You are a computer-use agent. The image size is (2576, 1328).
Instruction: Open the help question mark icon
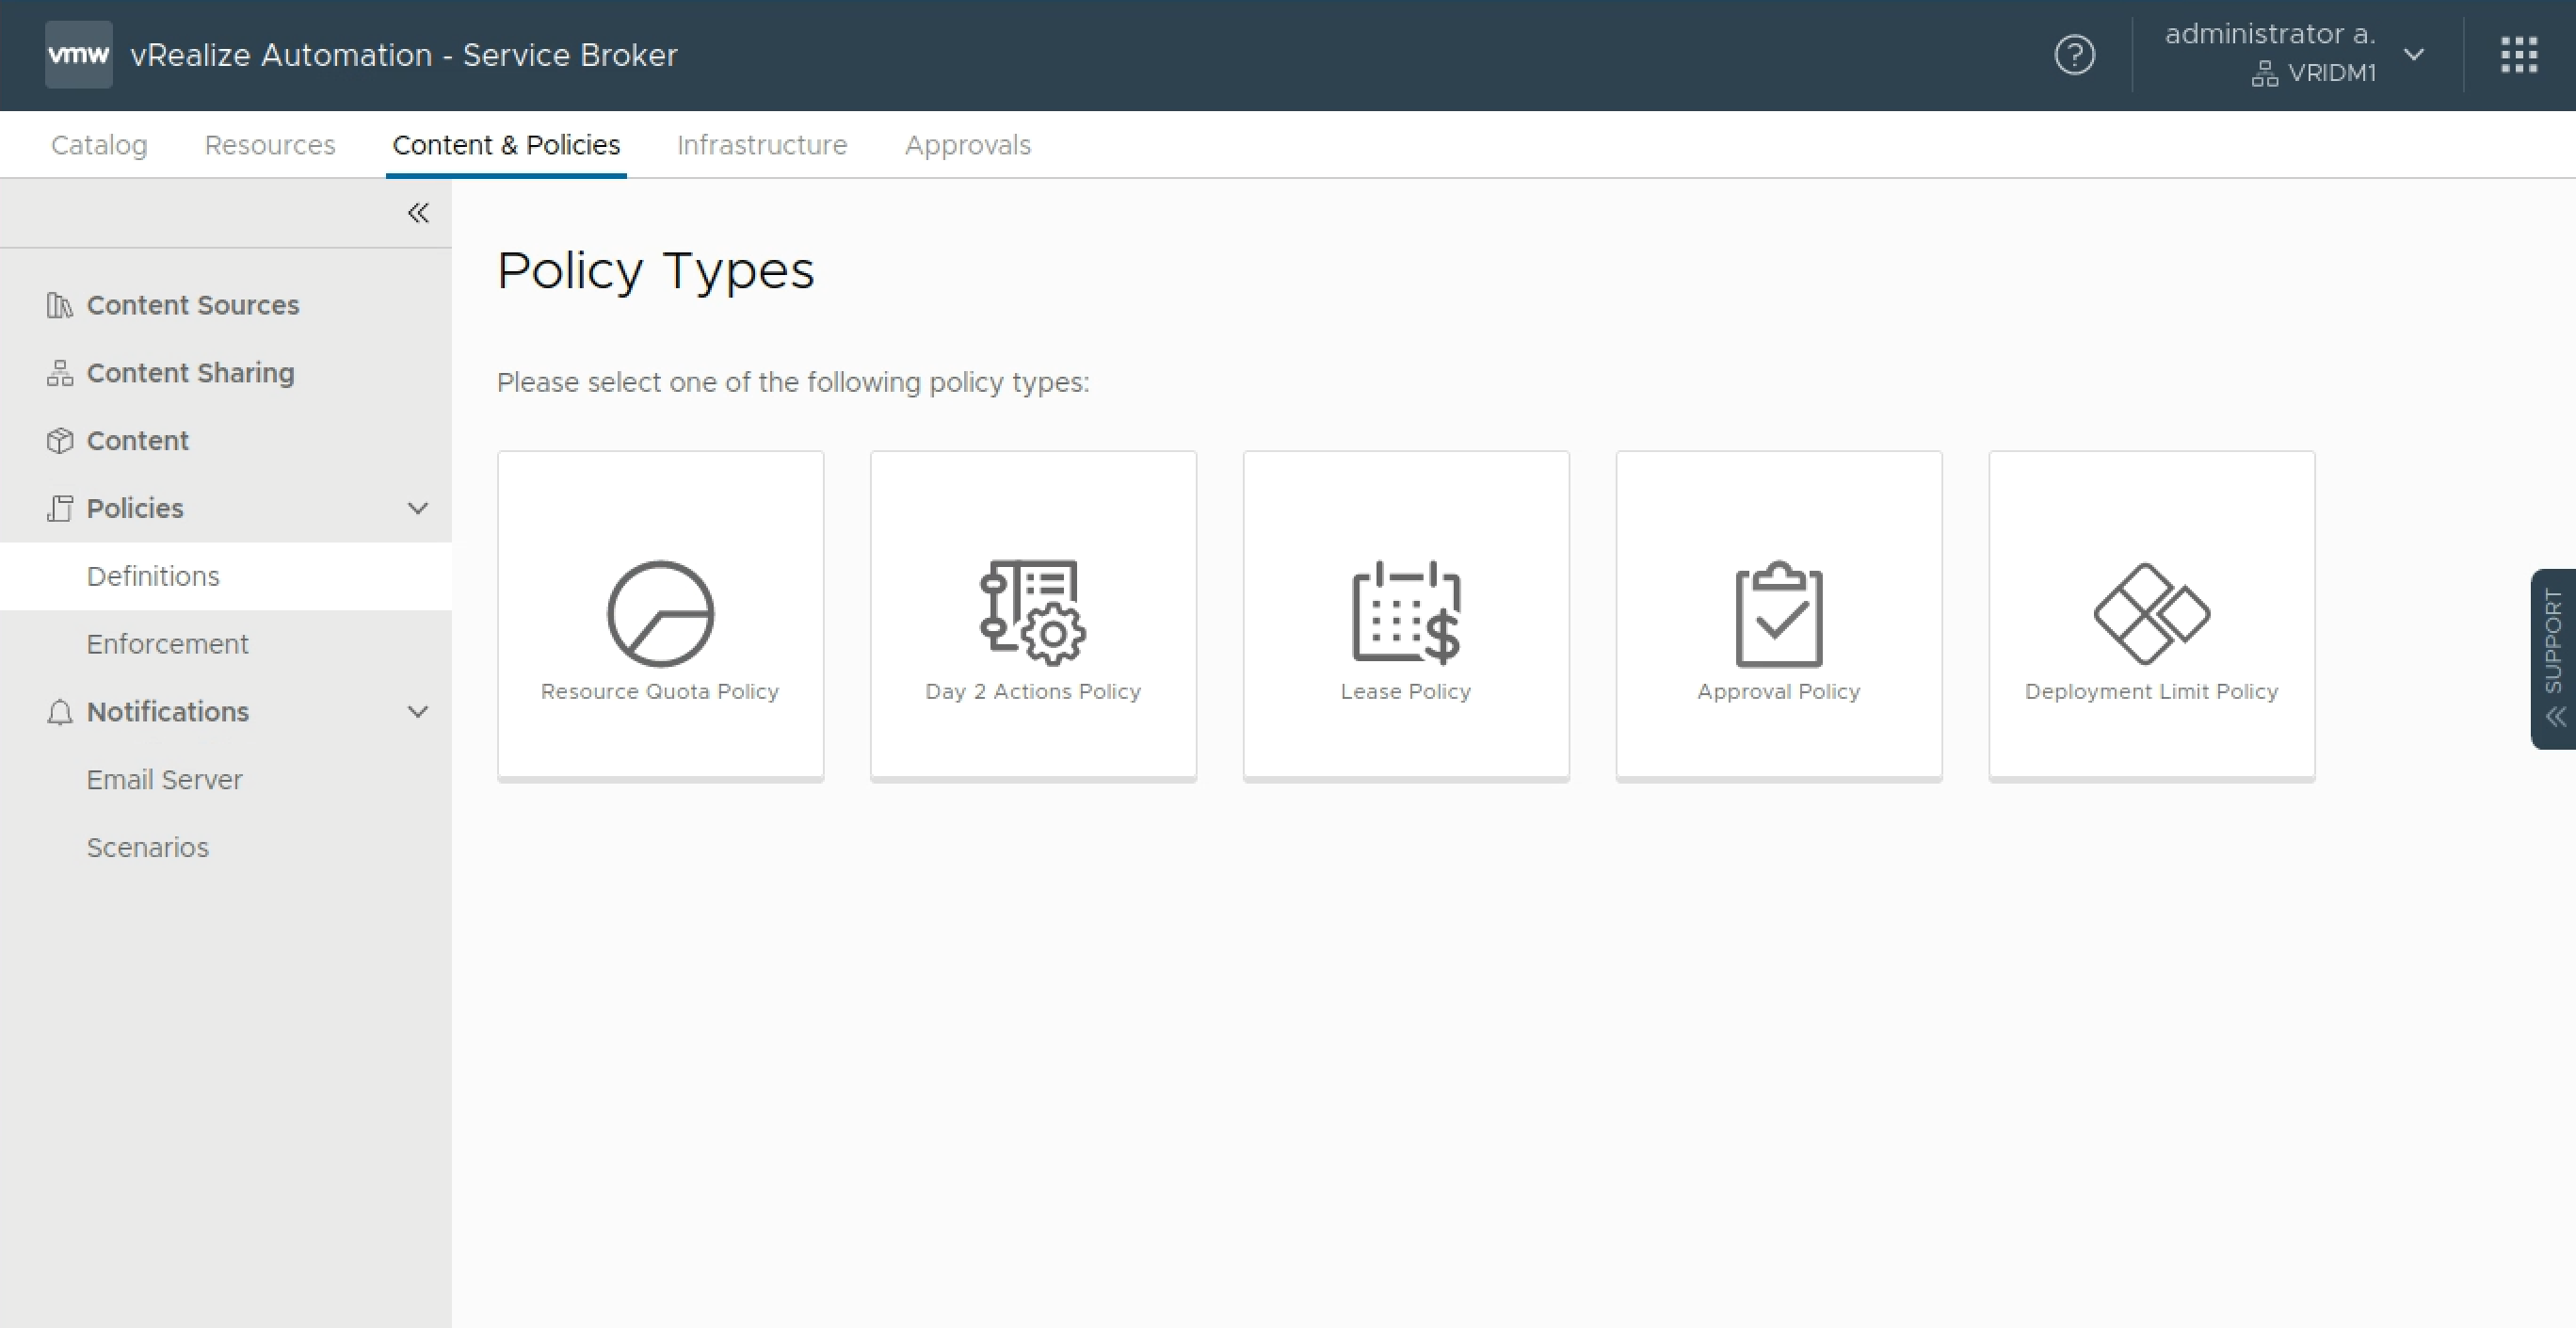point(2074,55)
